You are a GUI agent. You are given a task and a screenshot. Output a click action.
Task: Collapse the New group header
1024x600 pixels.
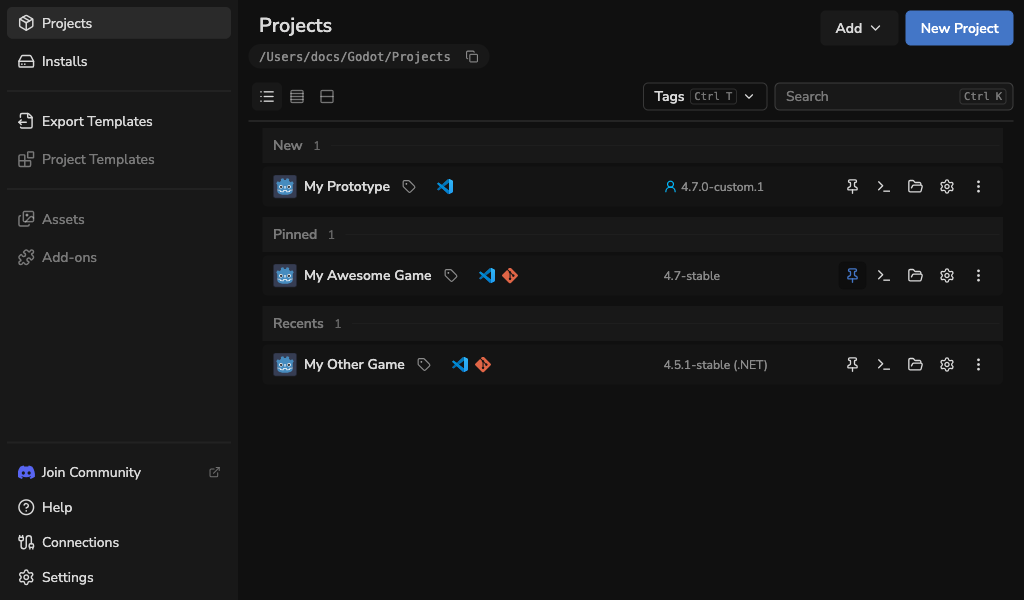pos(632,146)
